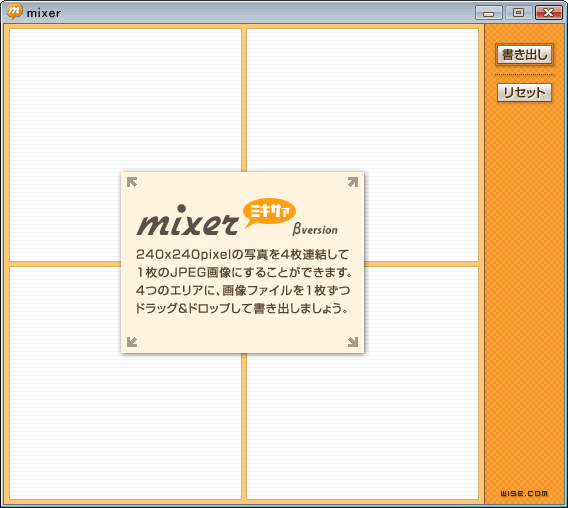Click the リセット reset button

(524, 92)
